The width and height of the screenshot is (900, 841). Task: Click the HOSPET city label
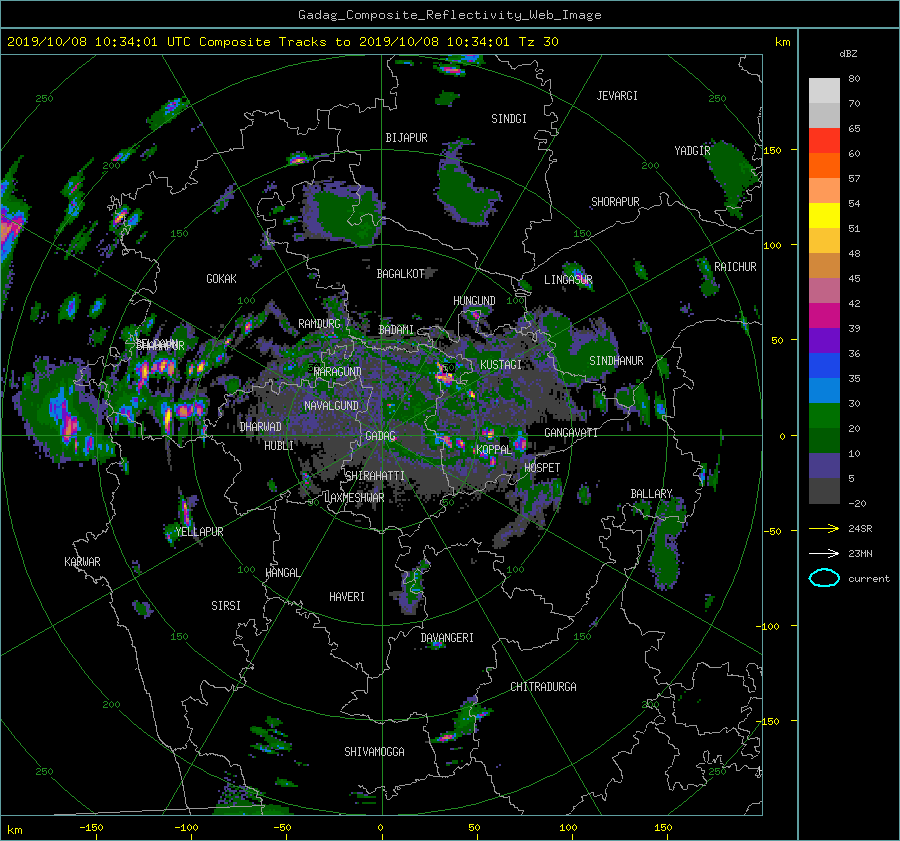542,468
